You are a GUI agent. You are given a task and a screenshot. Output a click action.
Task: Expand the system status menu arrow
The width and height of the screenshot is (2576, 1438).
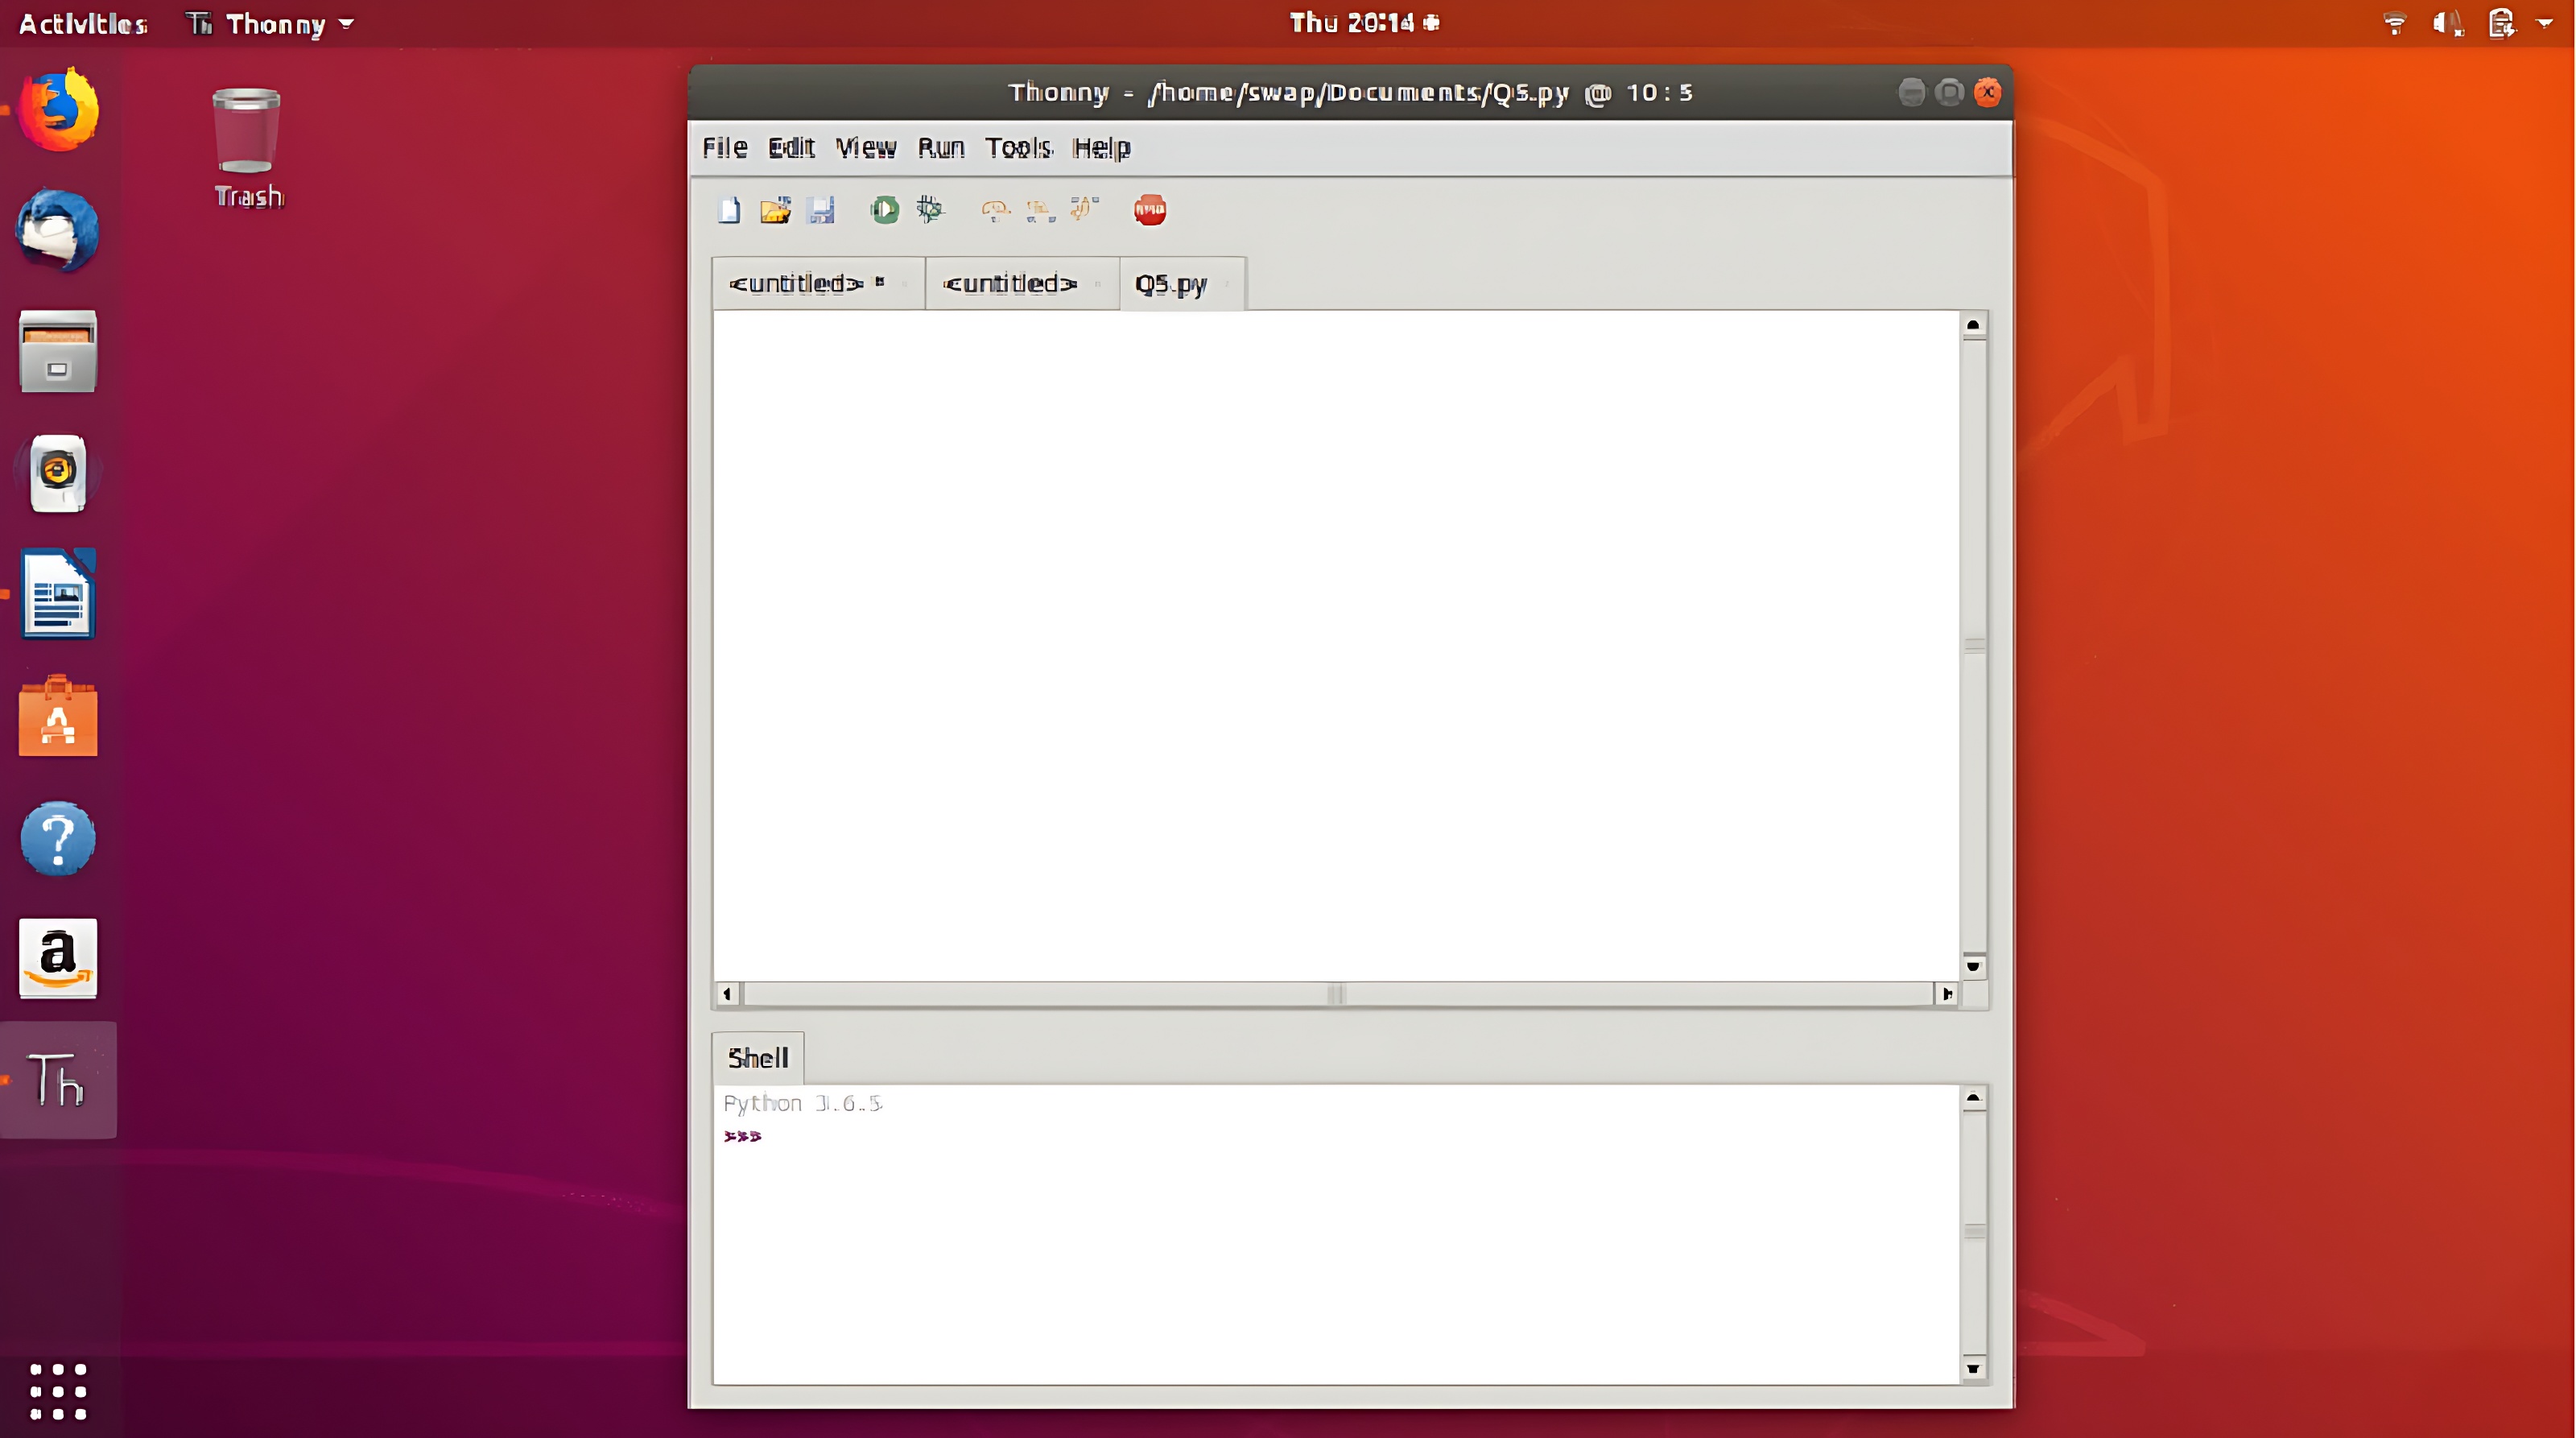[2544, 24]
